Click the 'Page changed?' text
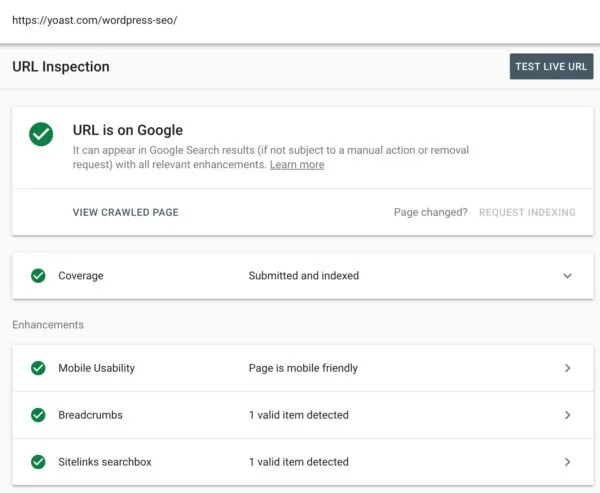This screenshot has height=493, width=600. pos(430,212)
